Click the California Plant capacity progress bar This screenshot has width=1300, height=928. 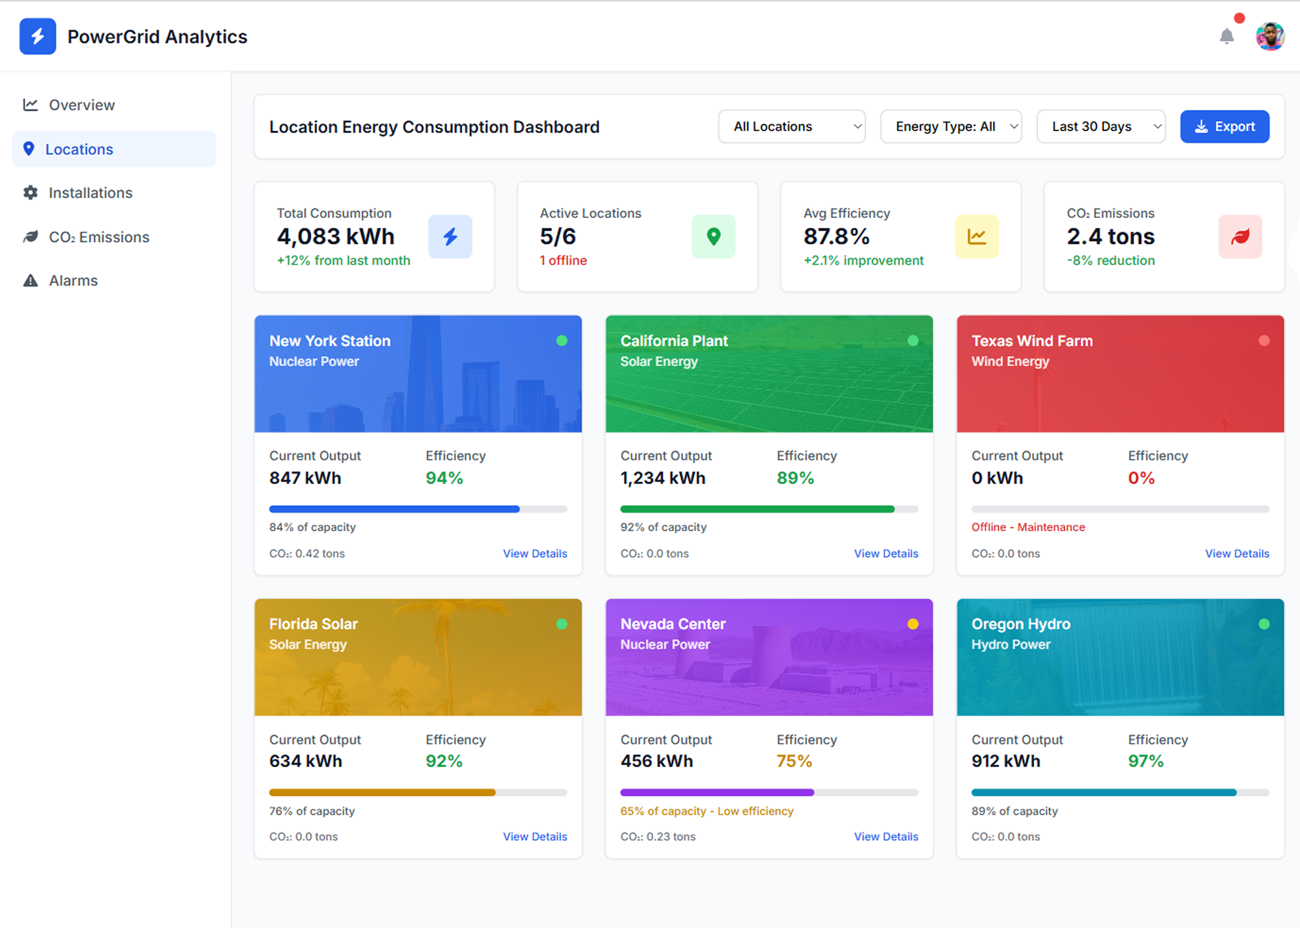tap(768, 509)
